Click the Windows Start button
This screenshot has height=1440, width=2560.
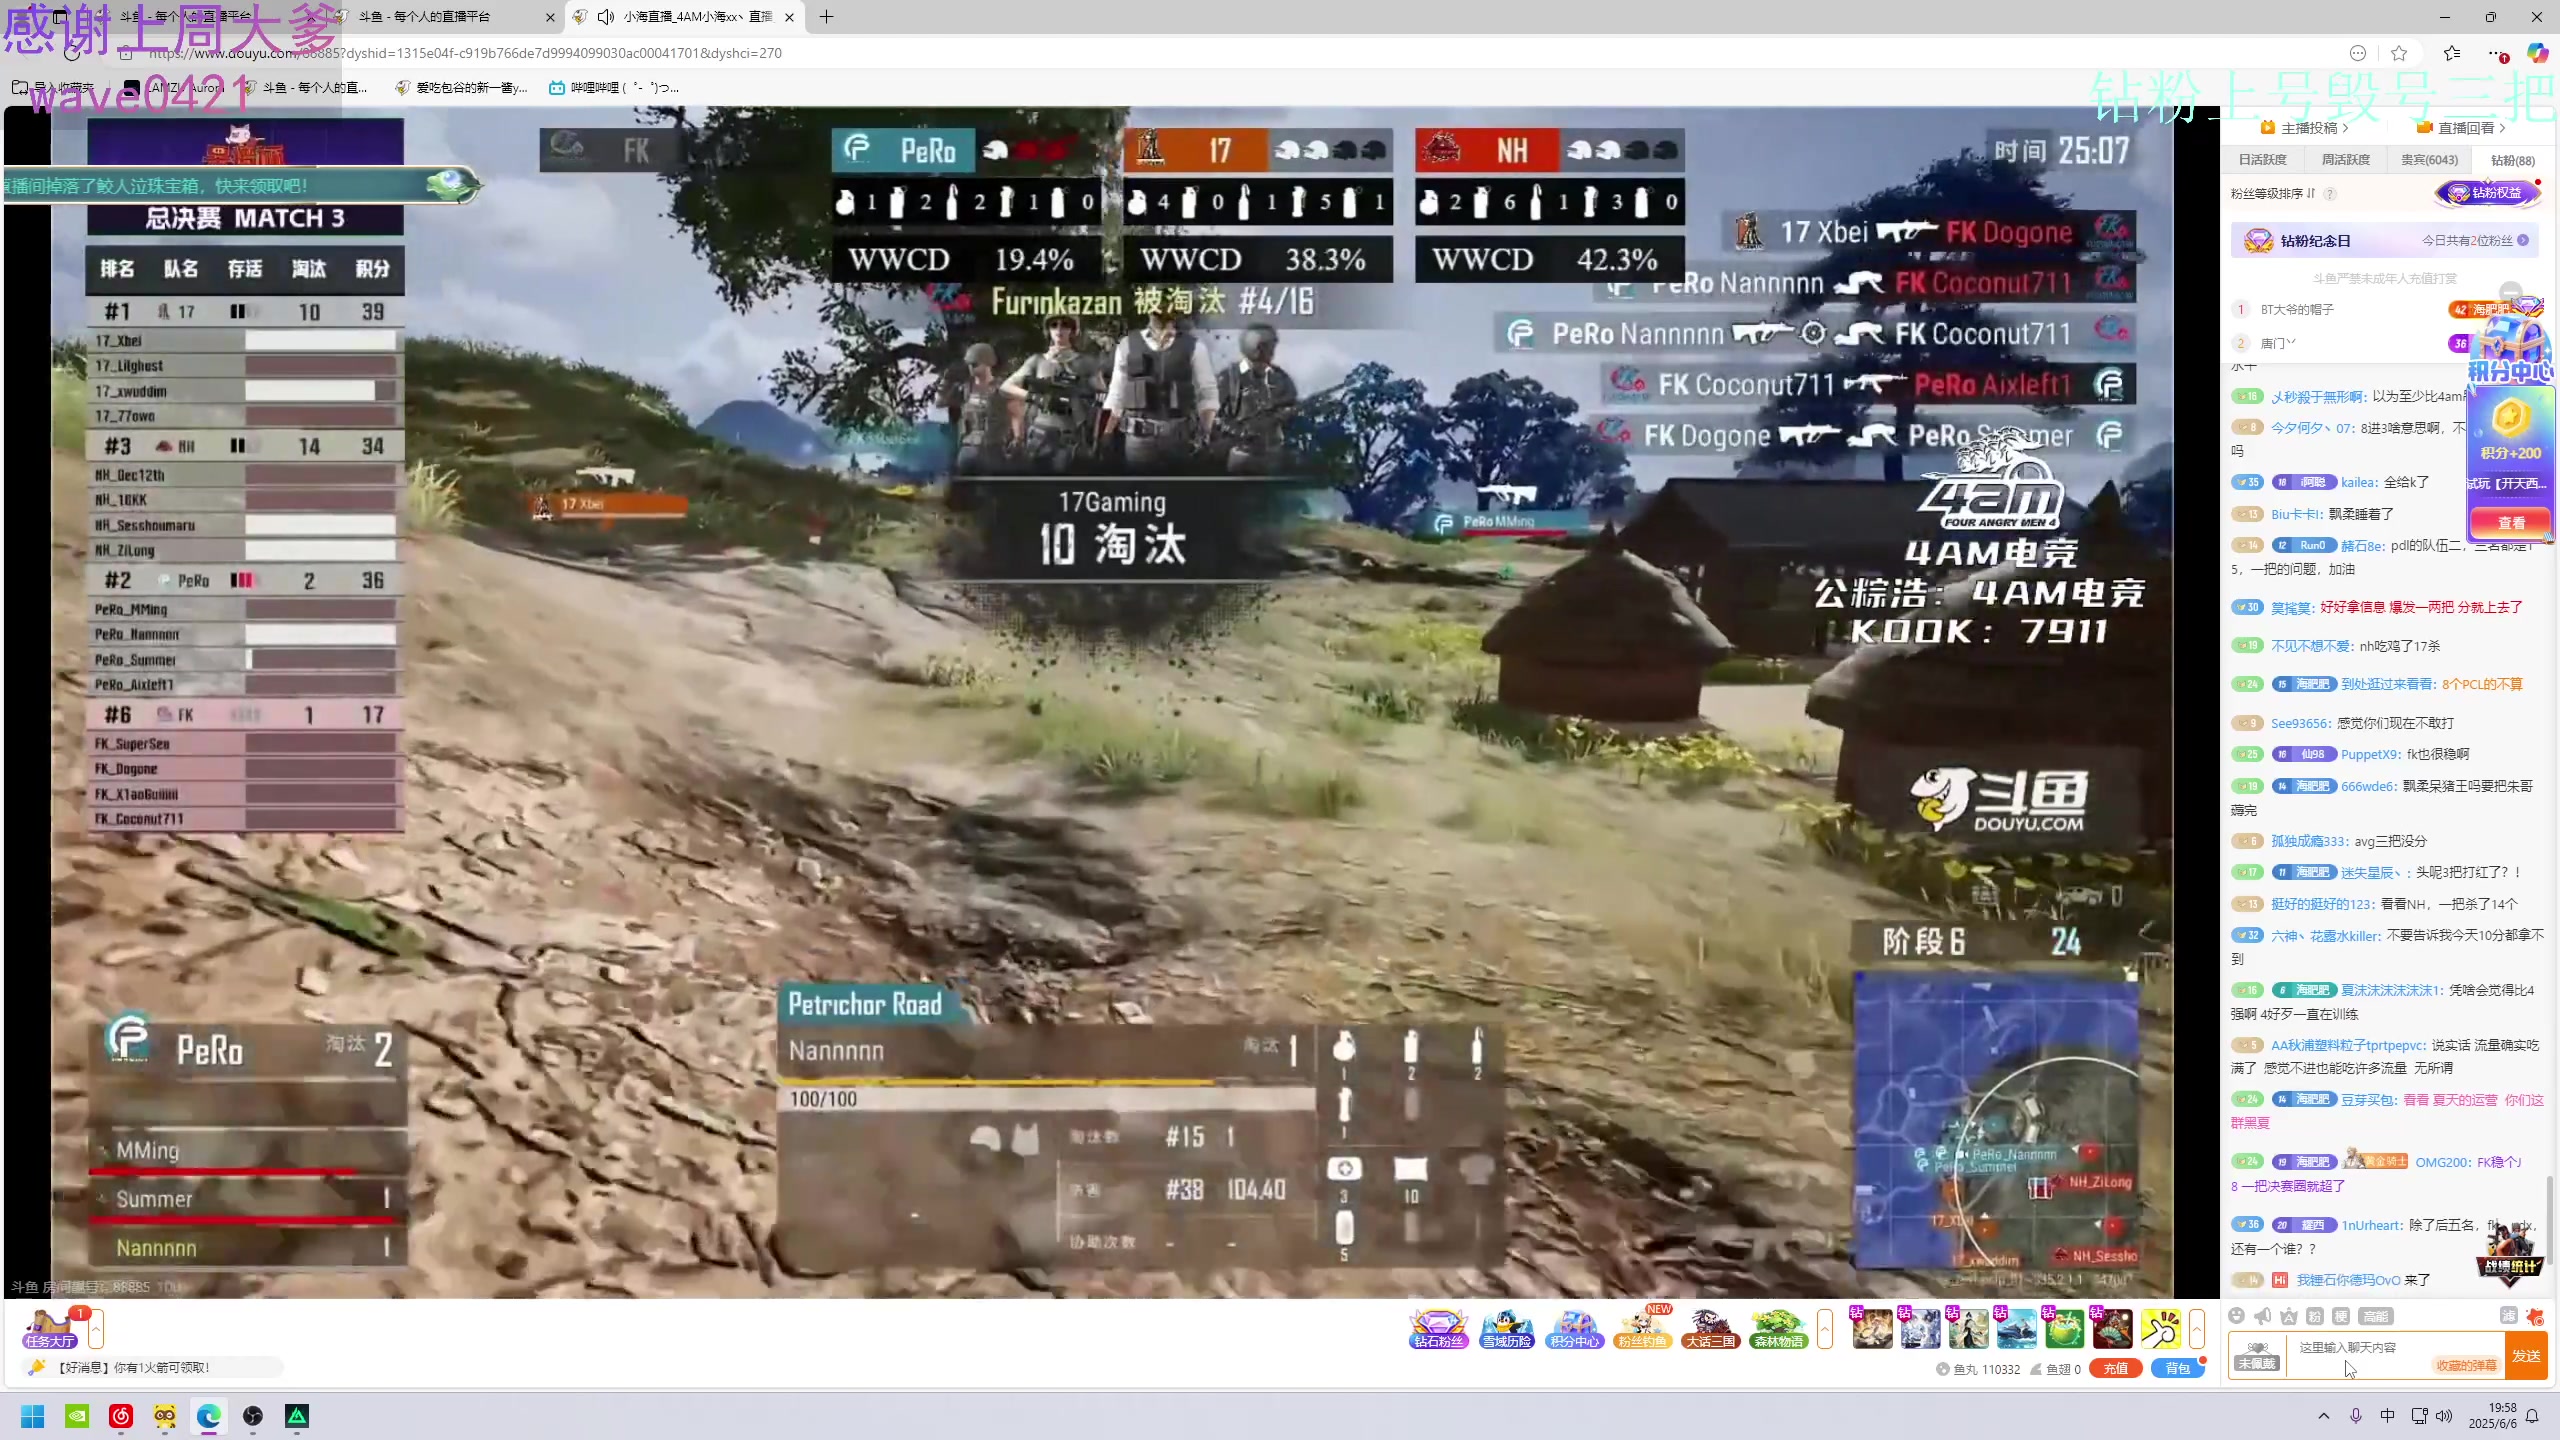tap(33, 1416)
